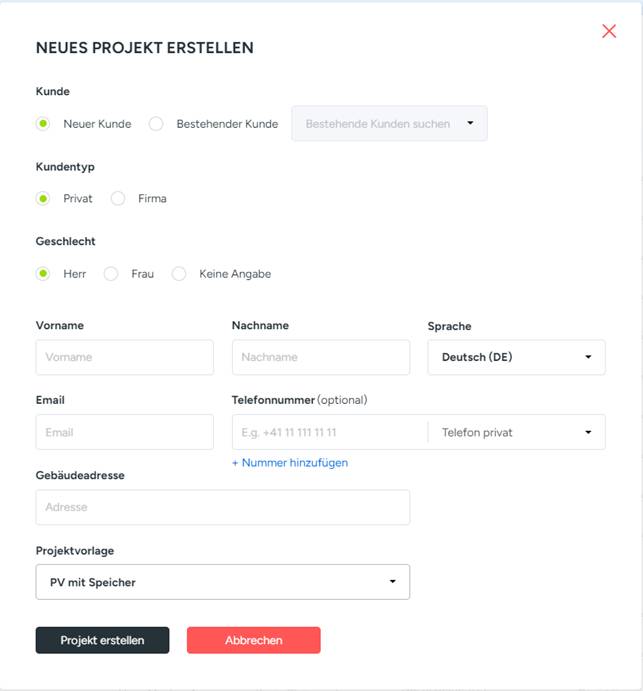Click the Gebäudeadresse address field
Screen dimensions: 643x691
pyautogui.click(x=222, y=507)
